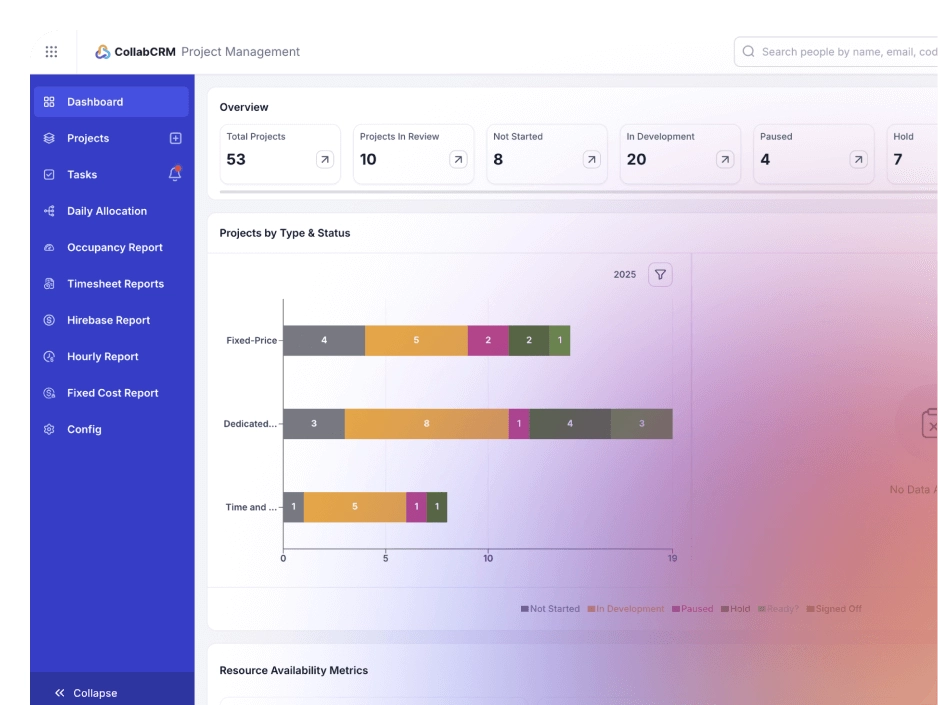The image size is (938, 705).
Task: Click the Tasks notification bell icon
Action: coord(175,174)
